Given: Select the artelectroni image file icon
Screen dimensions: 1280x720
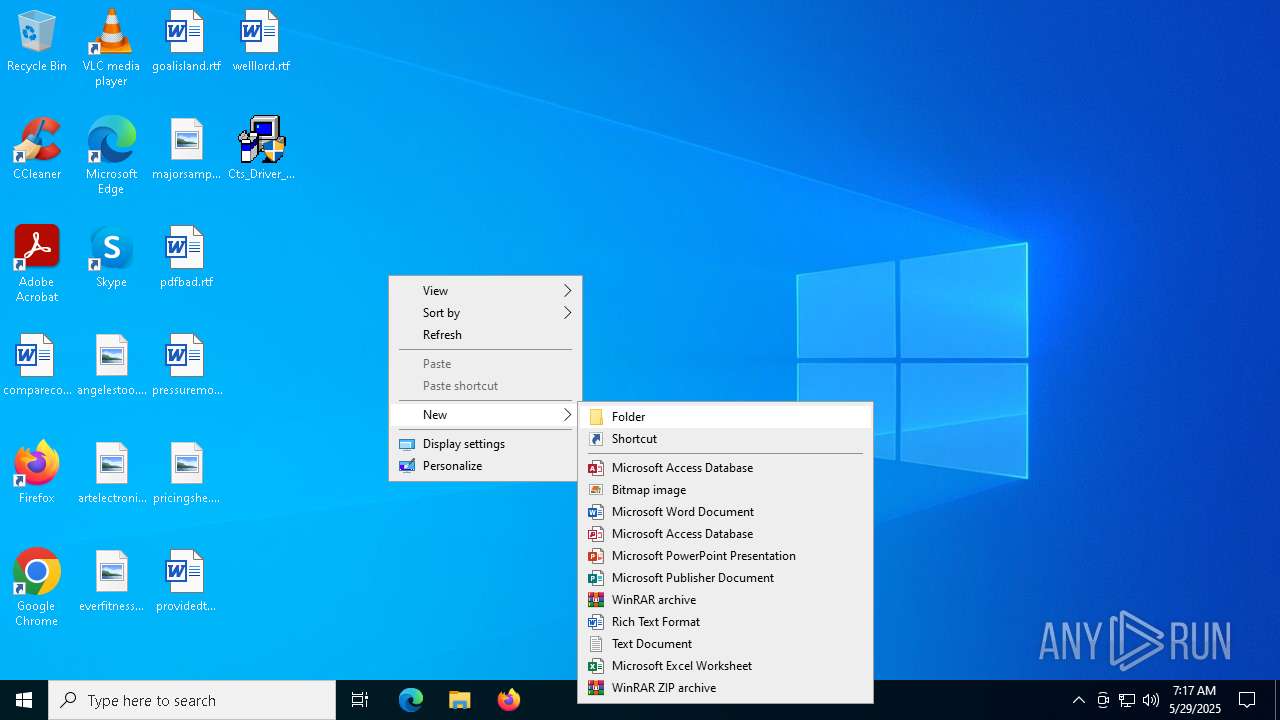Looking at the screenshot, I should point(111,474).
